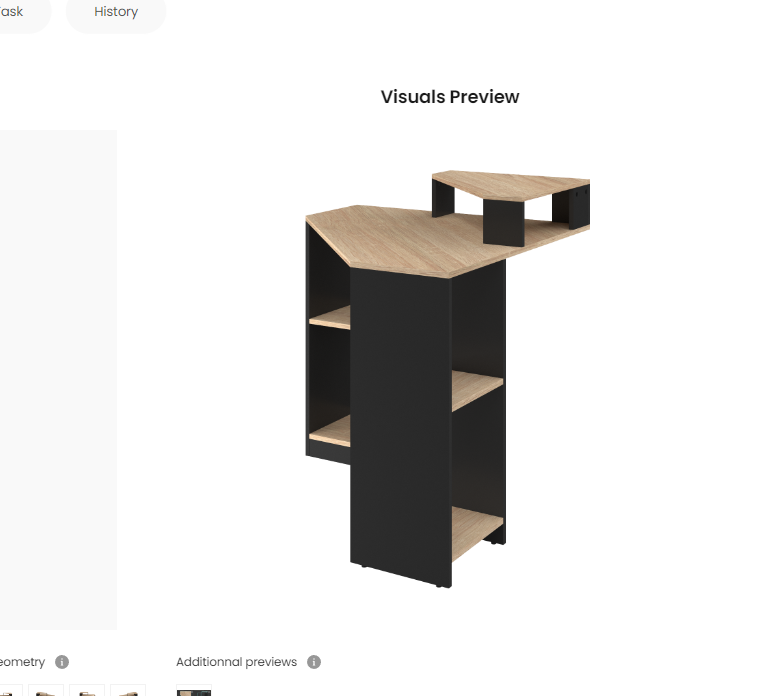Viewport: 772px width, 696px height.
Task: Click the Visuals Preview heading
Action: pyautogui.click(x=450, y=97)
